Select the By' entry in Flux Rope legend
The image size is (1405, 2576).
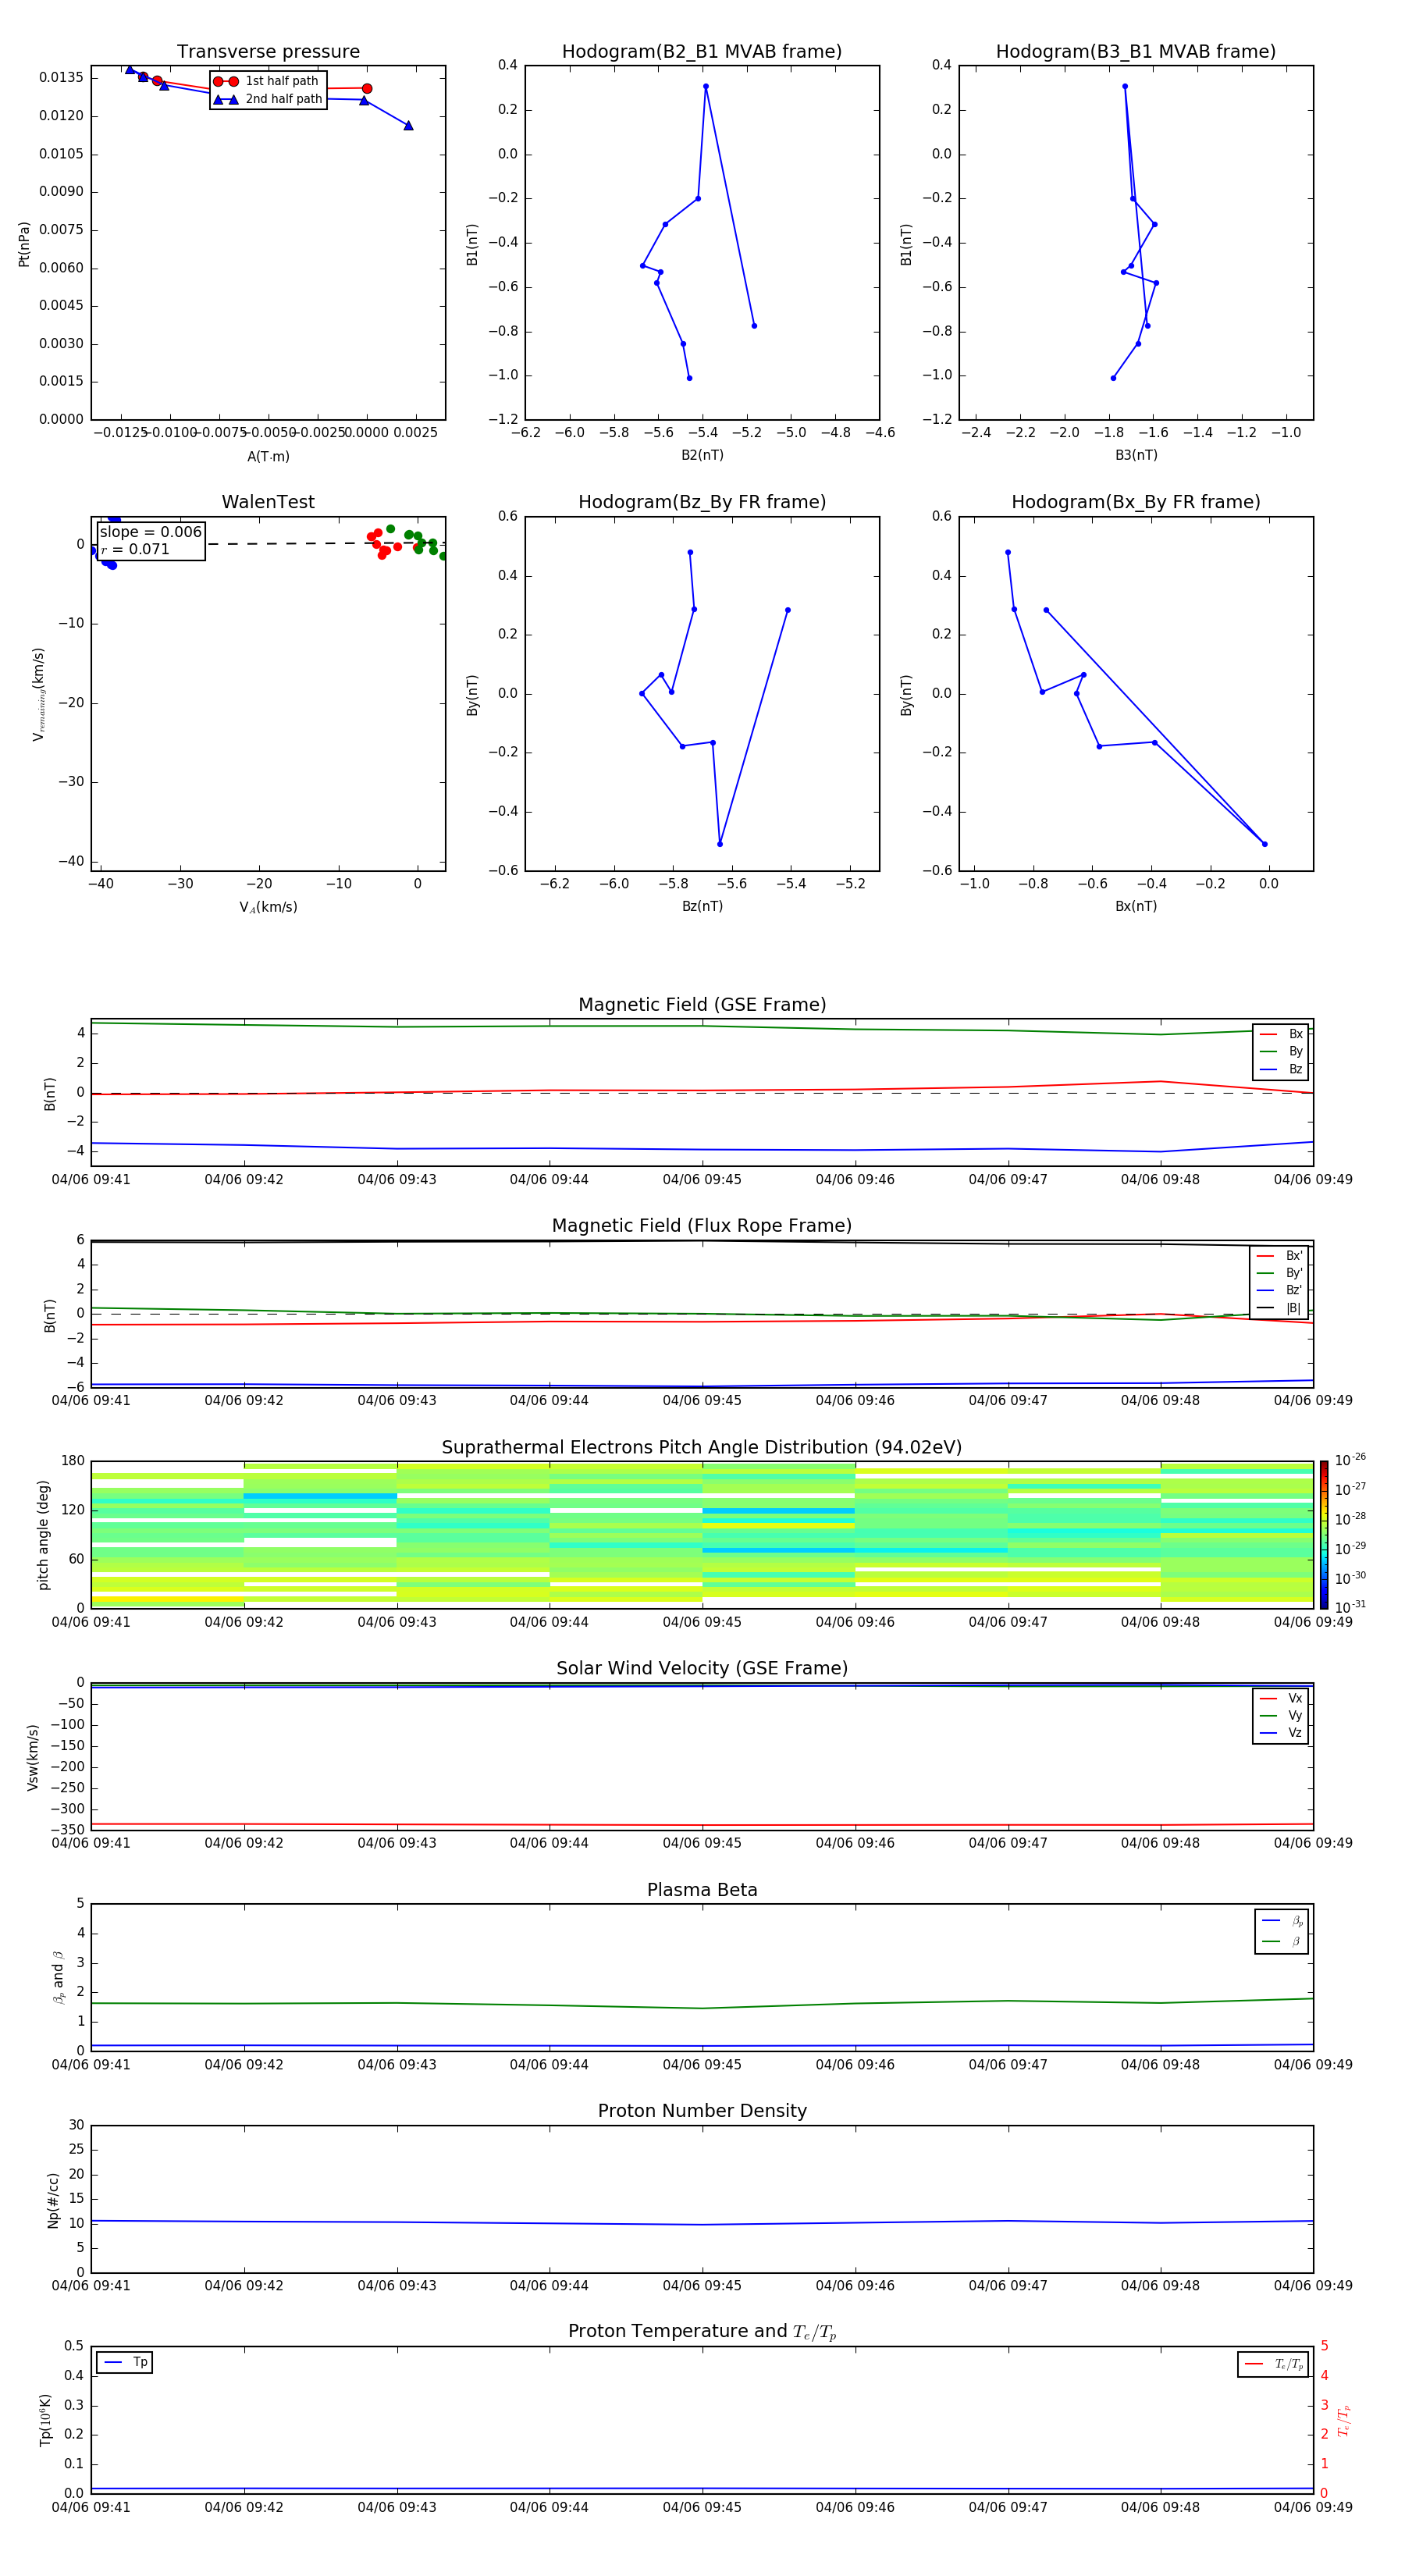(1279, 1273)
